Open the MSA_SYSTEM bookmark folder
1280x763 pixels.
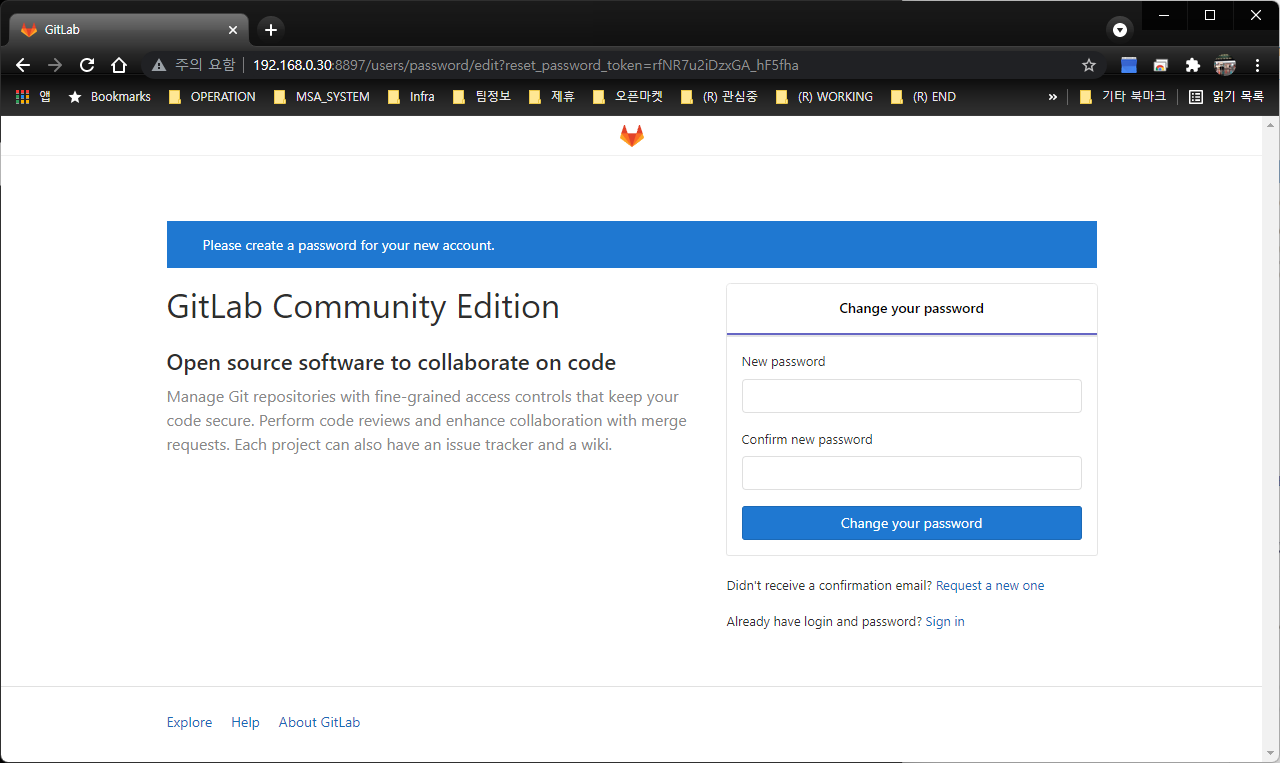321,97
